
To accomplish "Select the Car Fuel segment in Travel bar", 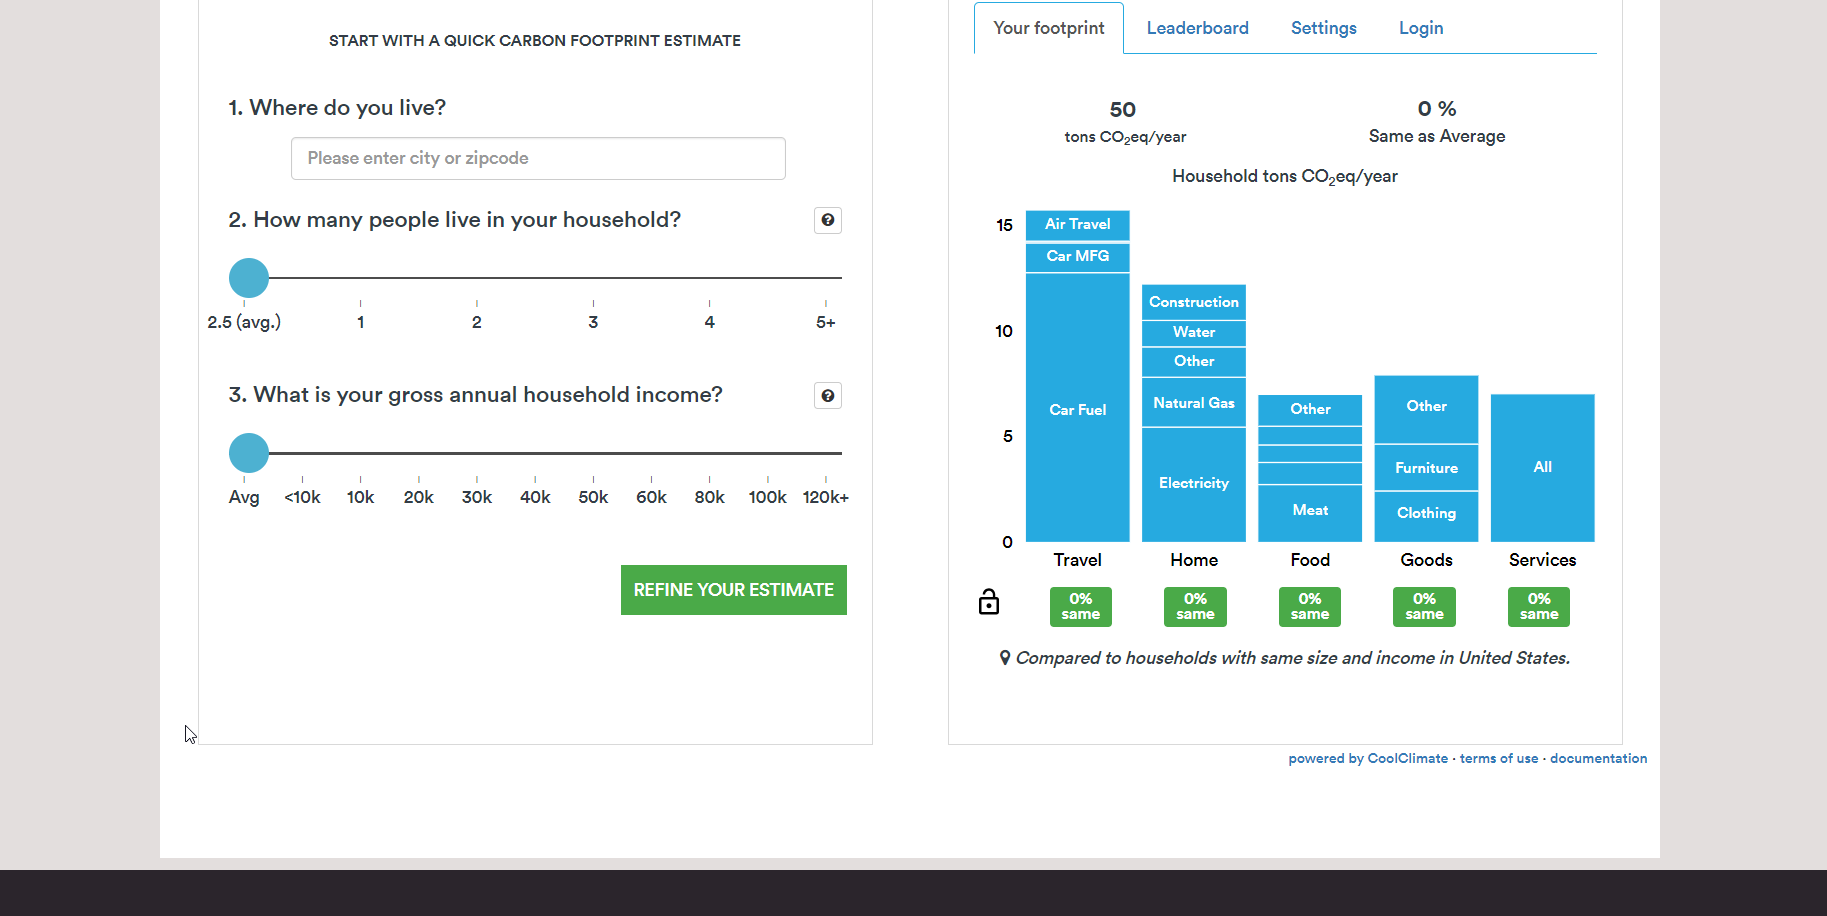I will coord(1077,410).
